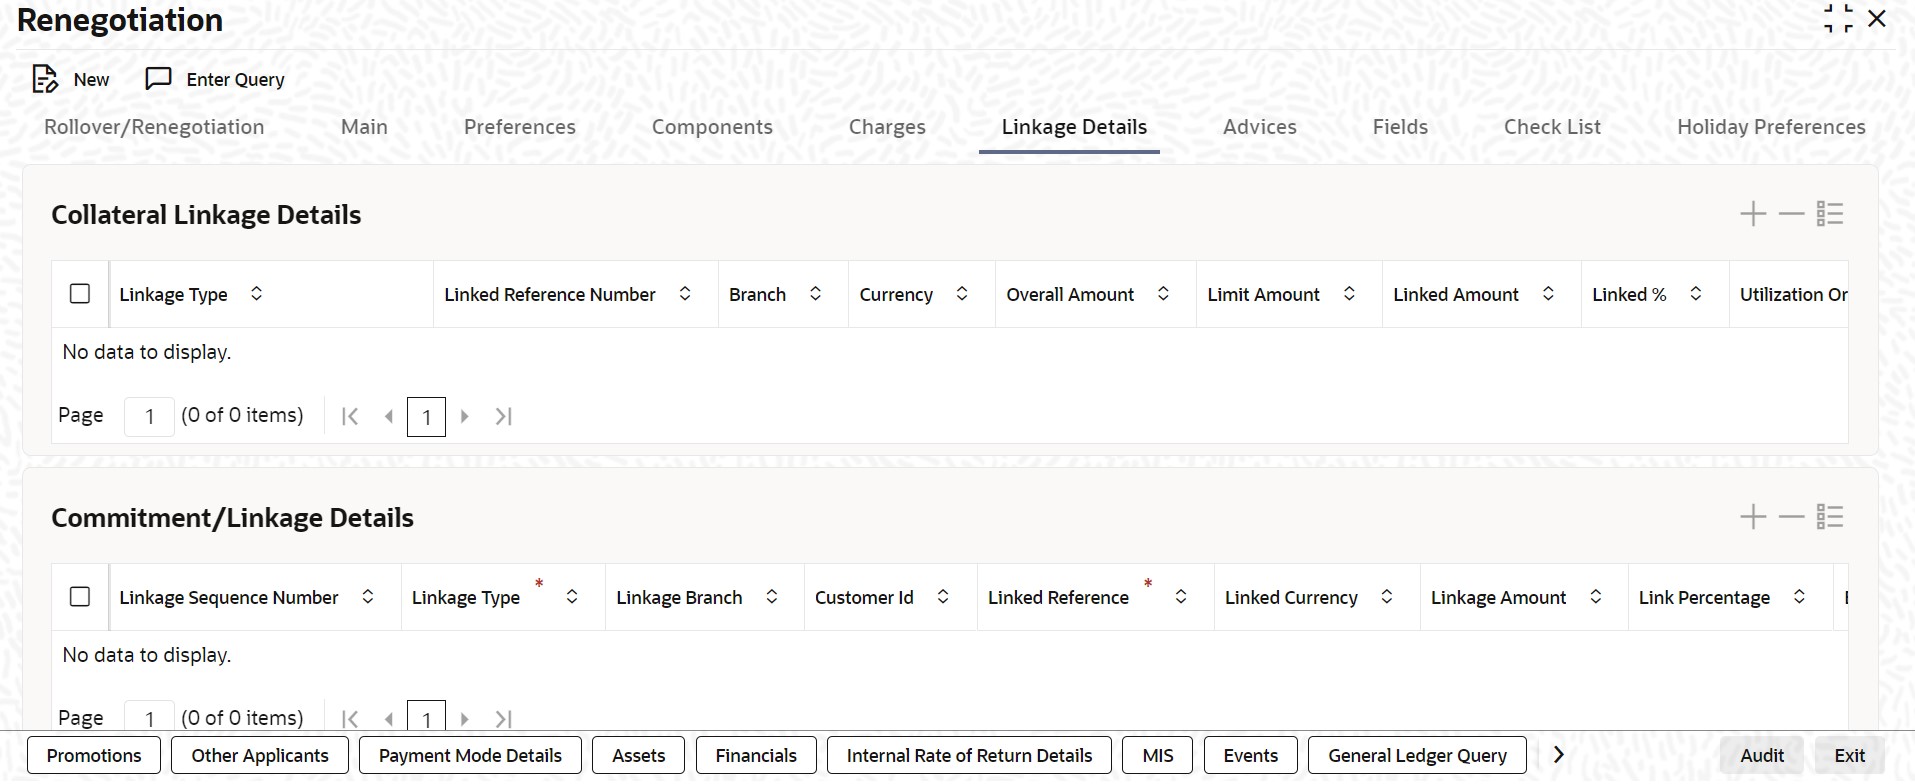Sort by Linked Currency column
This screenshot has height=784, width=1915.
tap(1387, 597)
